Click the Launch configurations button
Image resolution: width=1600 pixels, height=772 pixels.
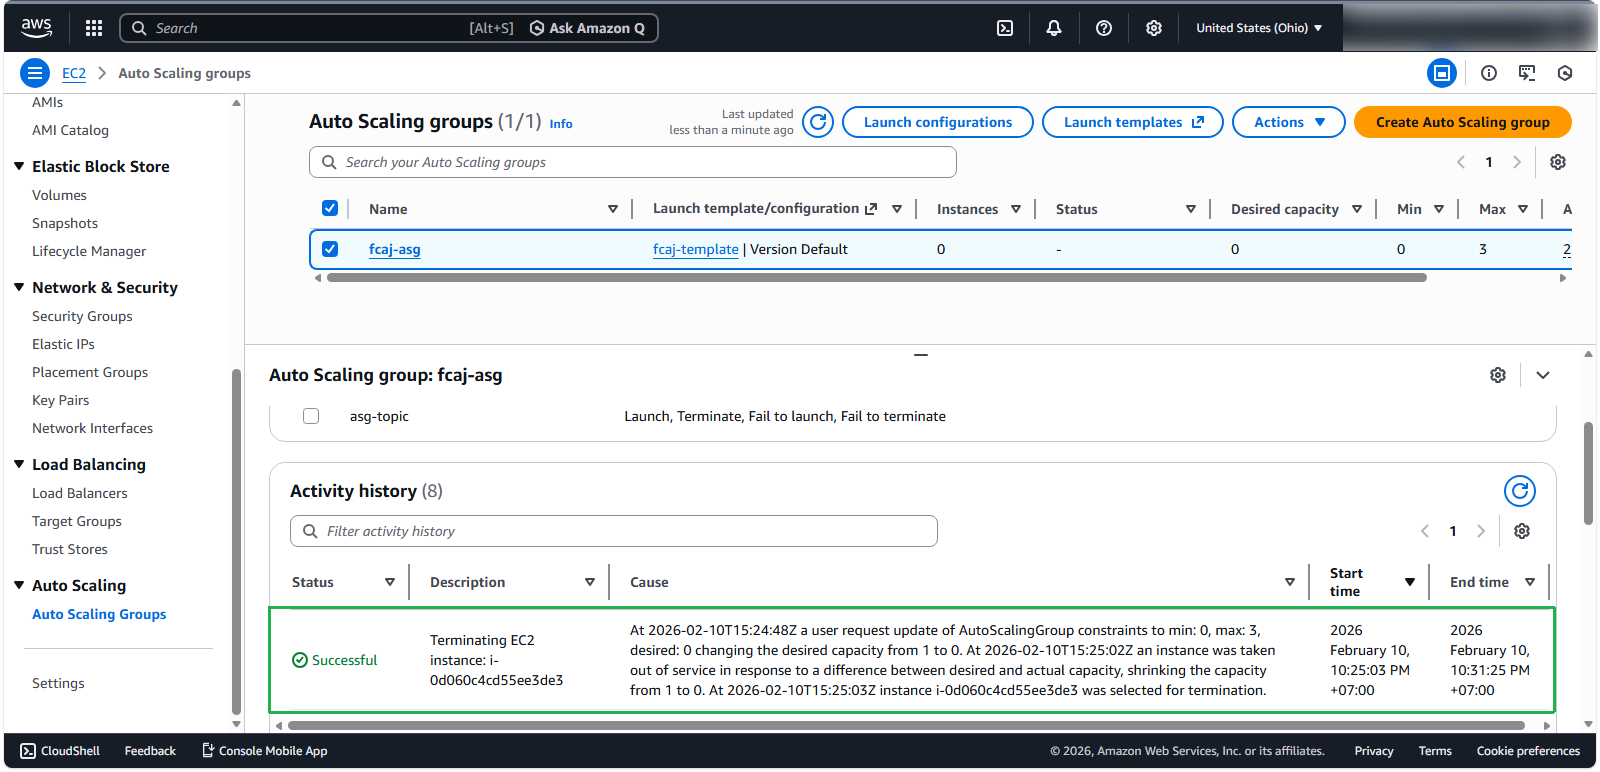[938, 122]
